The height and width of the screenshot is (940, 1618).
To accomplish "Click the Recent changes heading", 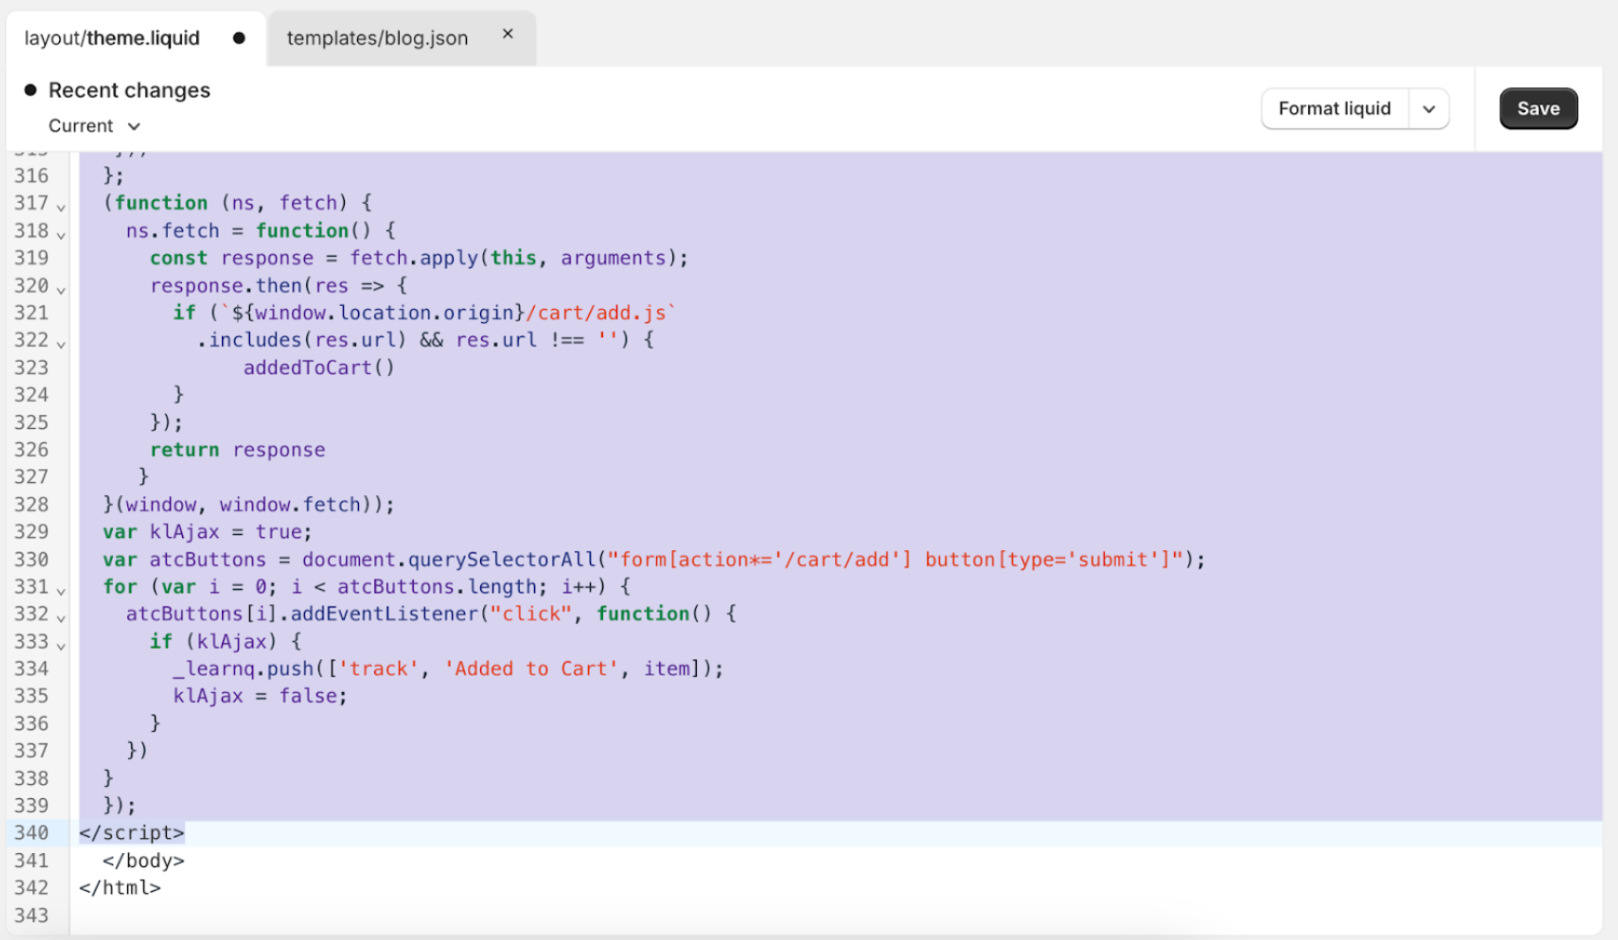I will pyautogui.click(x=129, y=90).
